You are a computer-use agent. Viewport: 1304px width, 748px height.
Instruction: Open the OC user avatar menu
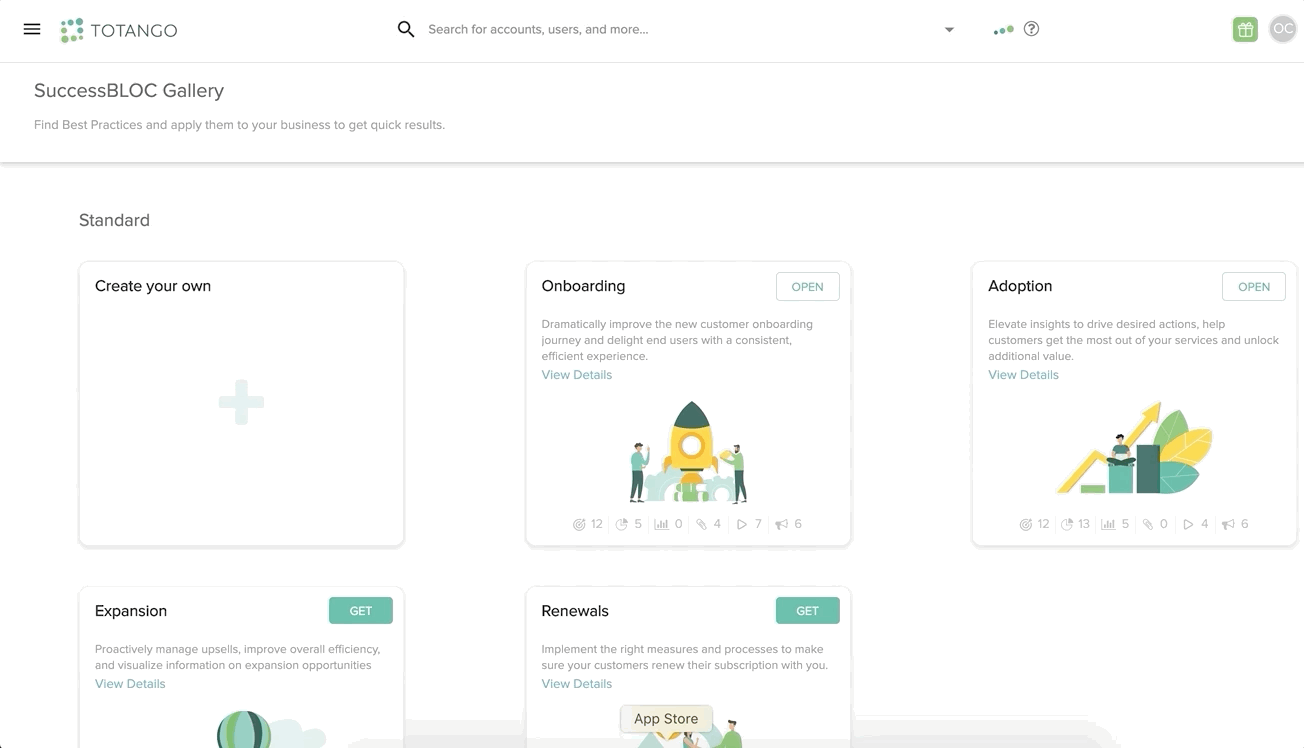(1283, 29)
